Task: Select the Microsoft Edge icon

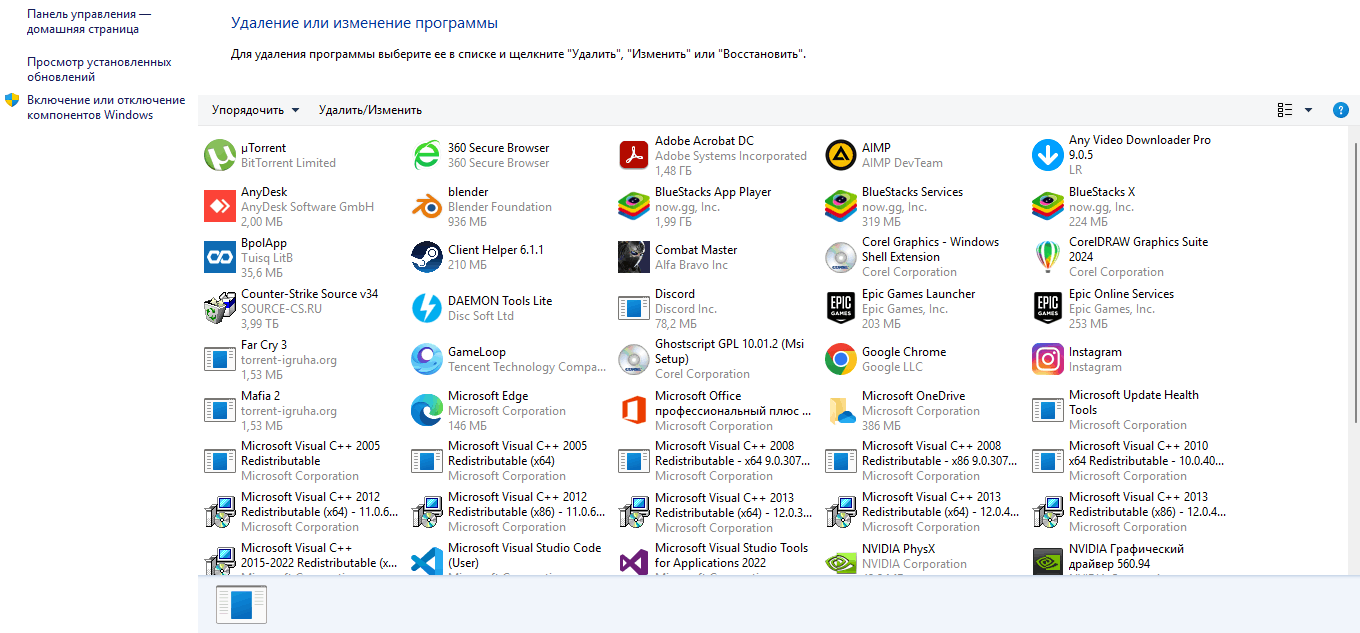Action: click(427, 410)
